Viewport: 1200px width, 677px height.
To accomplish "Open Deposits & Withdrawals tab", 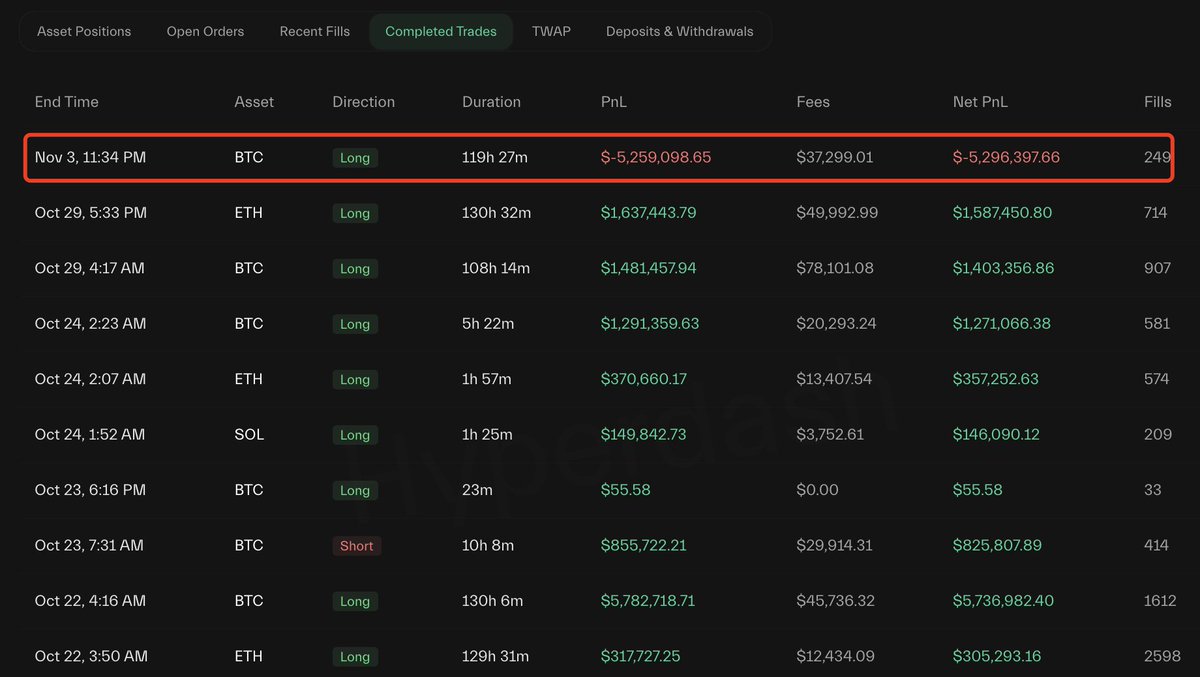I will 680,31.
